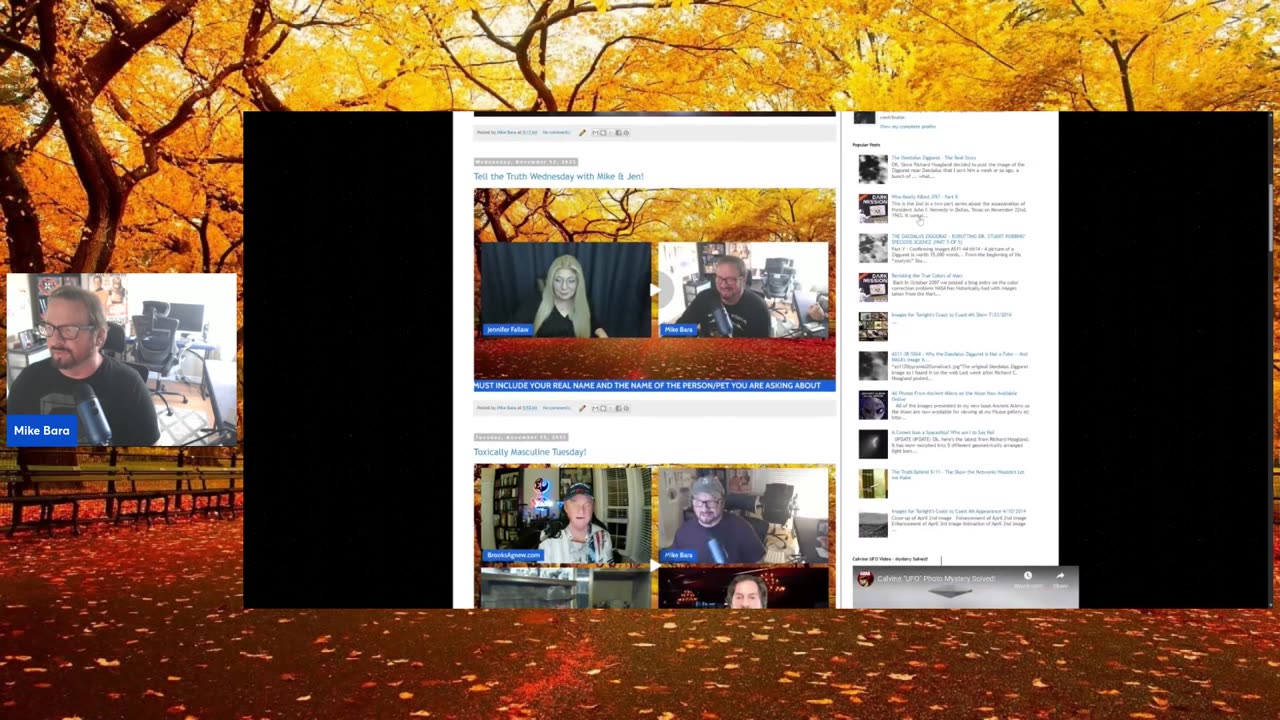1280x720 pixels.
Task: Click the "Popular Posts" sidebar heading
Action: pyautogui.click(x=866, y=145)
